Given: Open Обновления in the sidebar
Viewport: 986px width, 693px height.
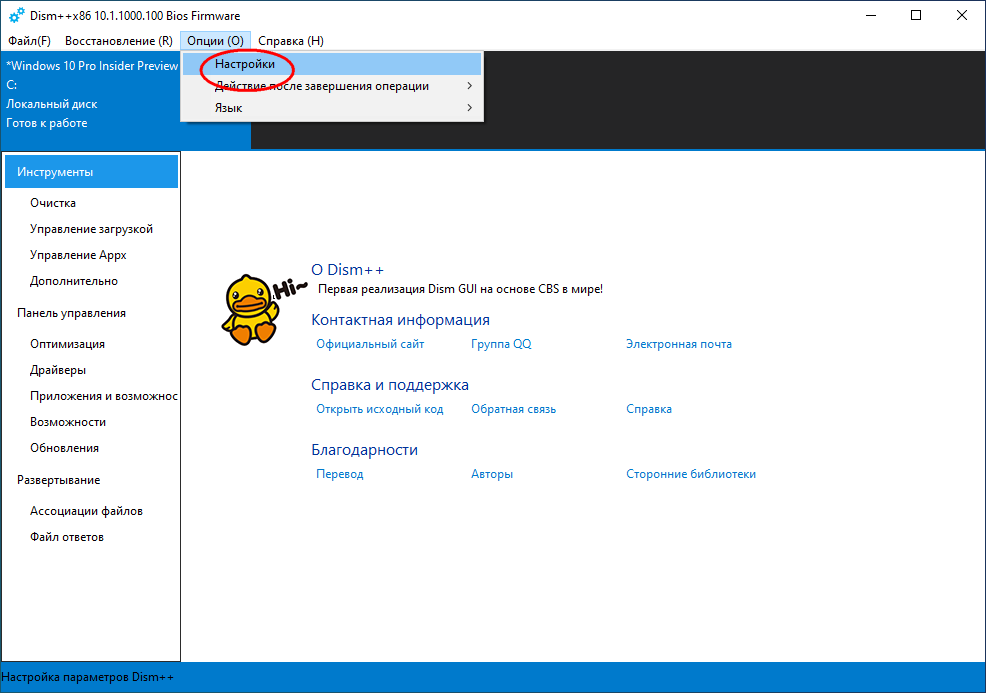Looking at the screenshot, I should click(64, 448).
